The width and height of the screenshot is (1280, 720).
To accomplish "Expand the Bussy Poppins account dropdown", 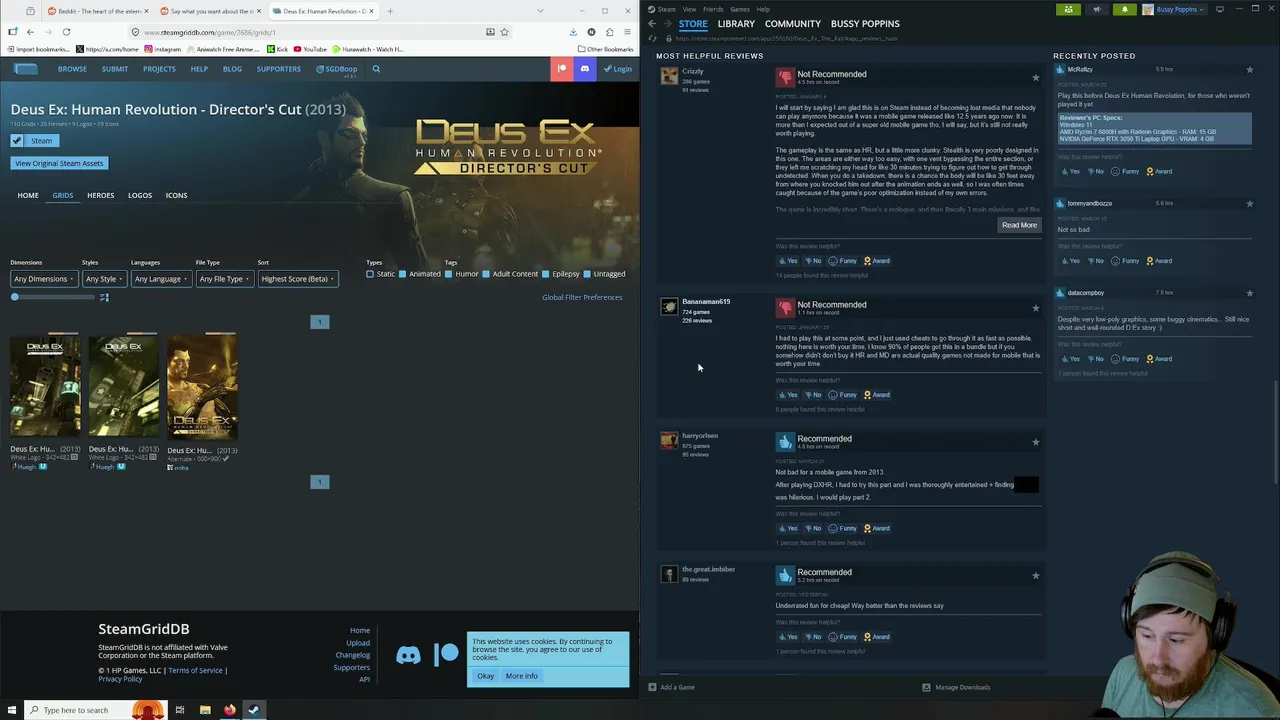I will pos(1176,9).
